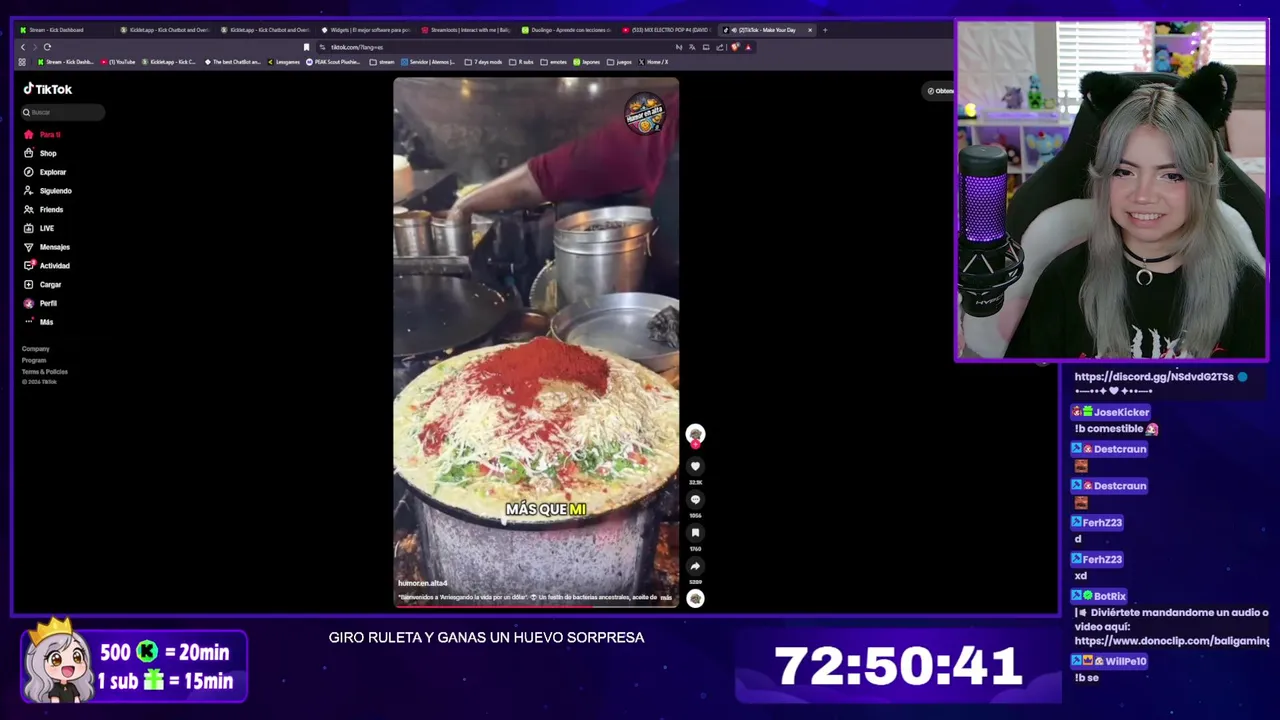Switch to MIX ELECTRO POP YouTube tab
The height and width of the screenshot is (720, 1280).
667,30
